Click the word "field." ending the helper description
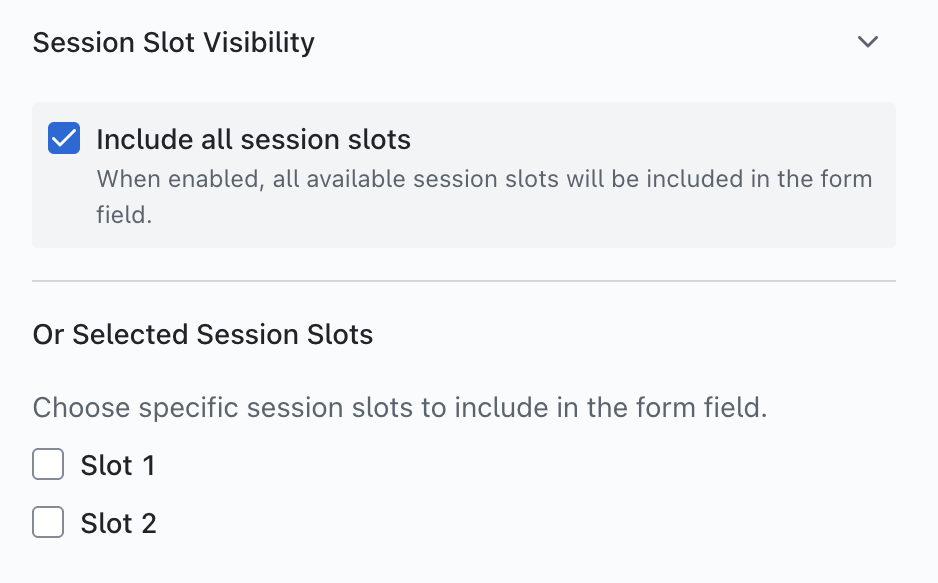 [124, 214]
